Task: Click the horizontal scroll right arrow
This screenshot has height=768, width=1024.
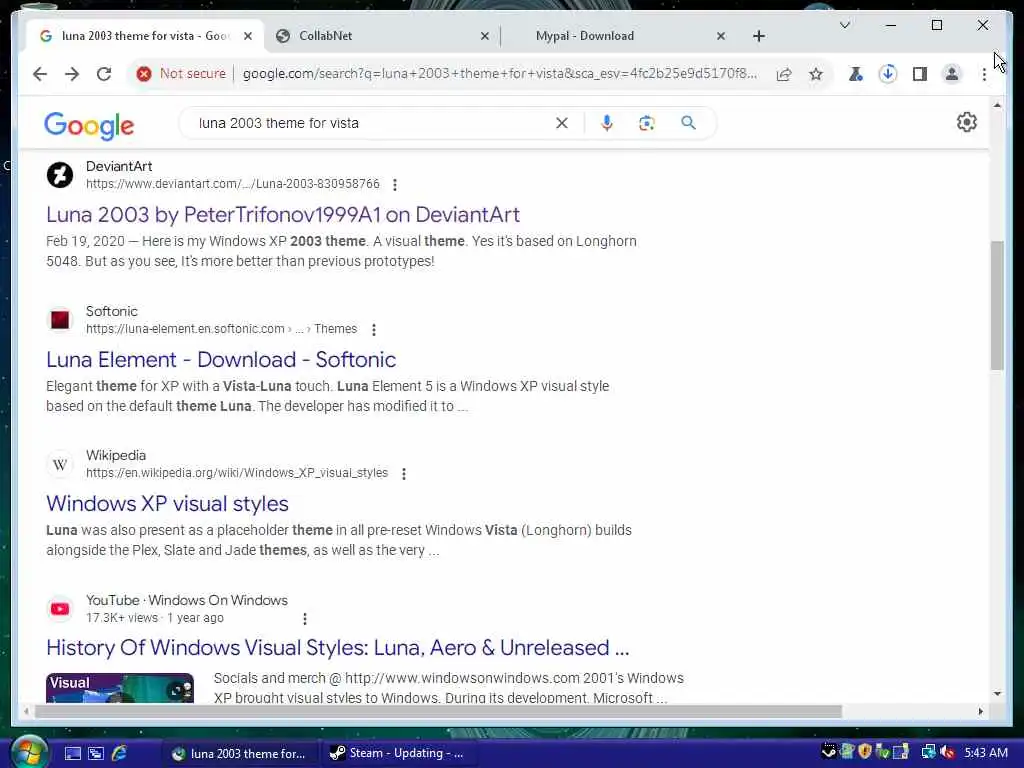Action: [980, 711]
